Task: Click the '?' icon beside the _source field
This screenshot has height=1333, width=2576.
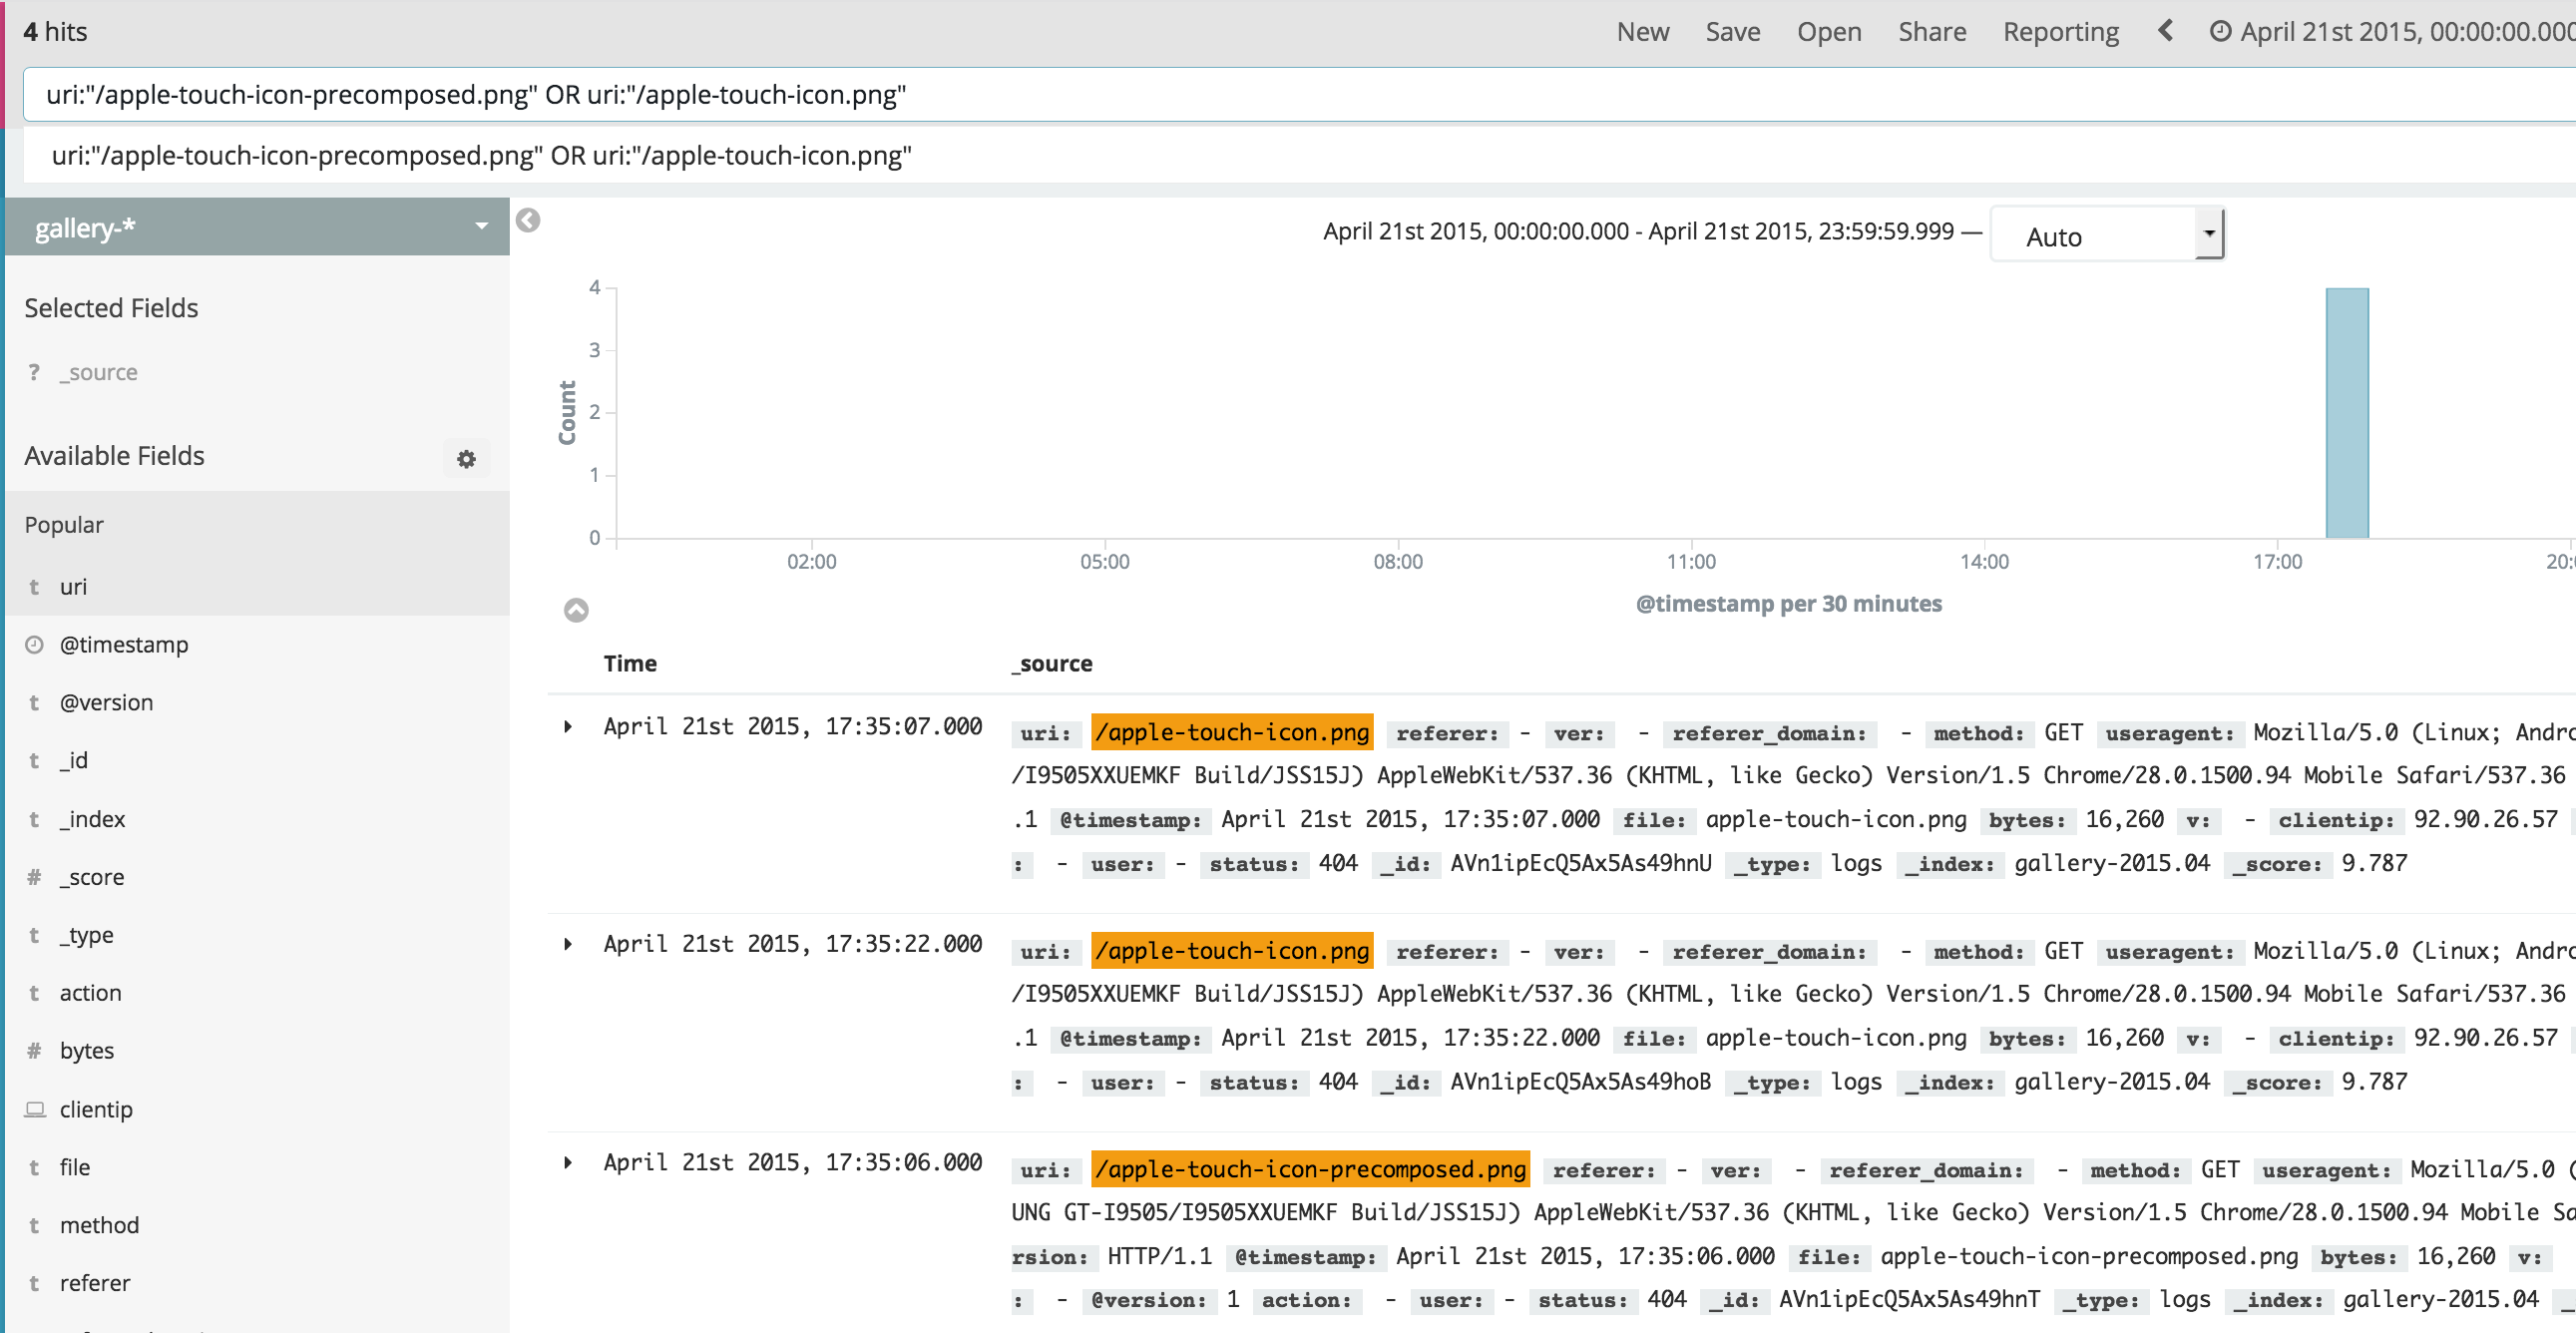Action: click(34, 371)
